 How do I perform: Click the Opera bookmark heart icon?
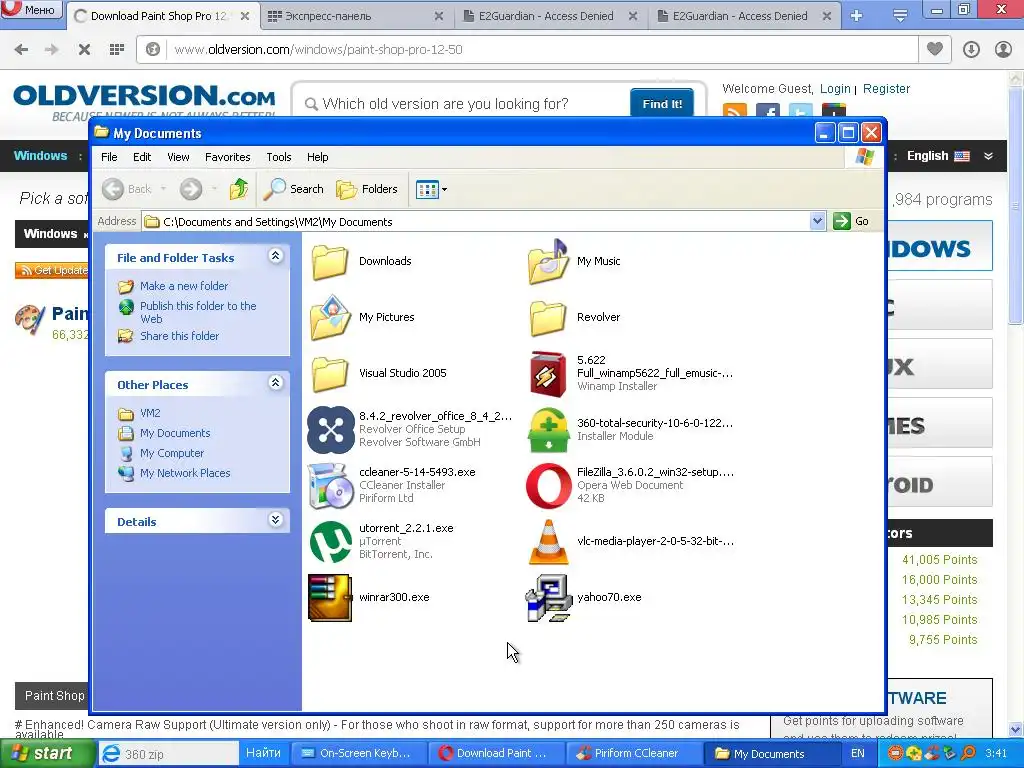935,49
